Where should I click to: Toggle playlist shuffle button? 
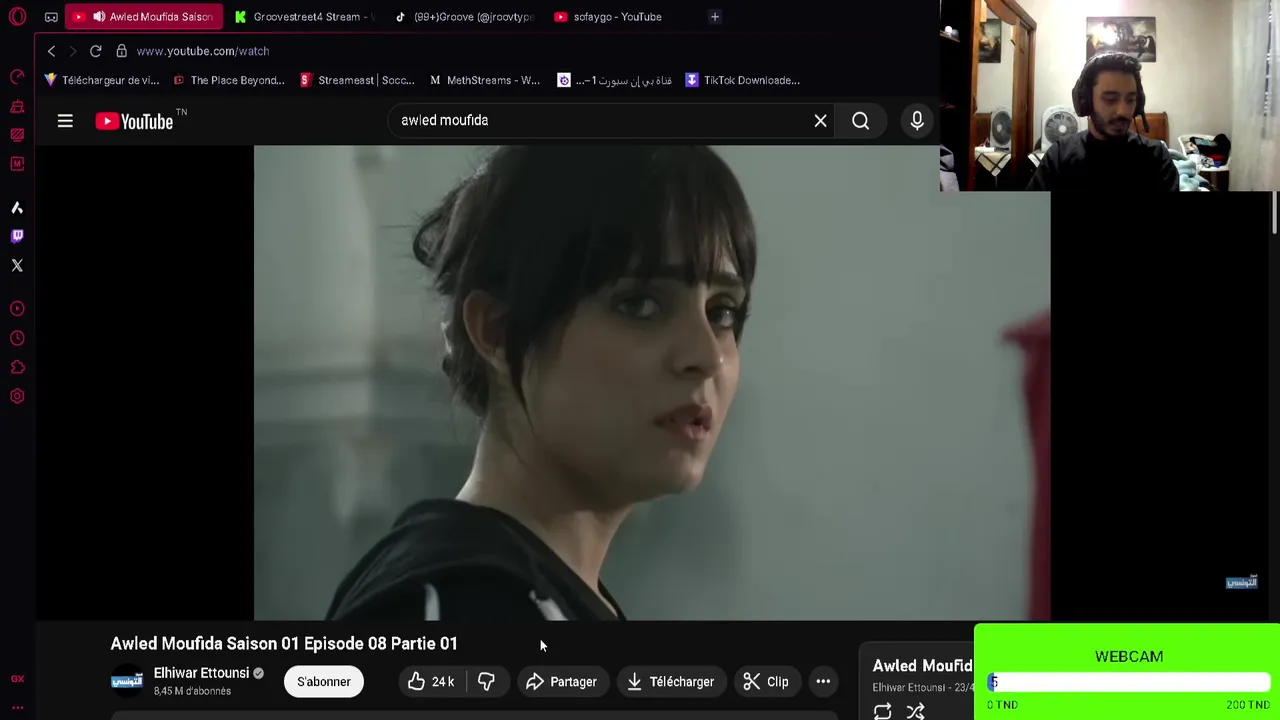click(915, 711)
